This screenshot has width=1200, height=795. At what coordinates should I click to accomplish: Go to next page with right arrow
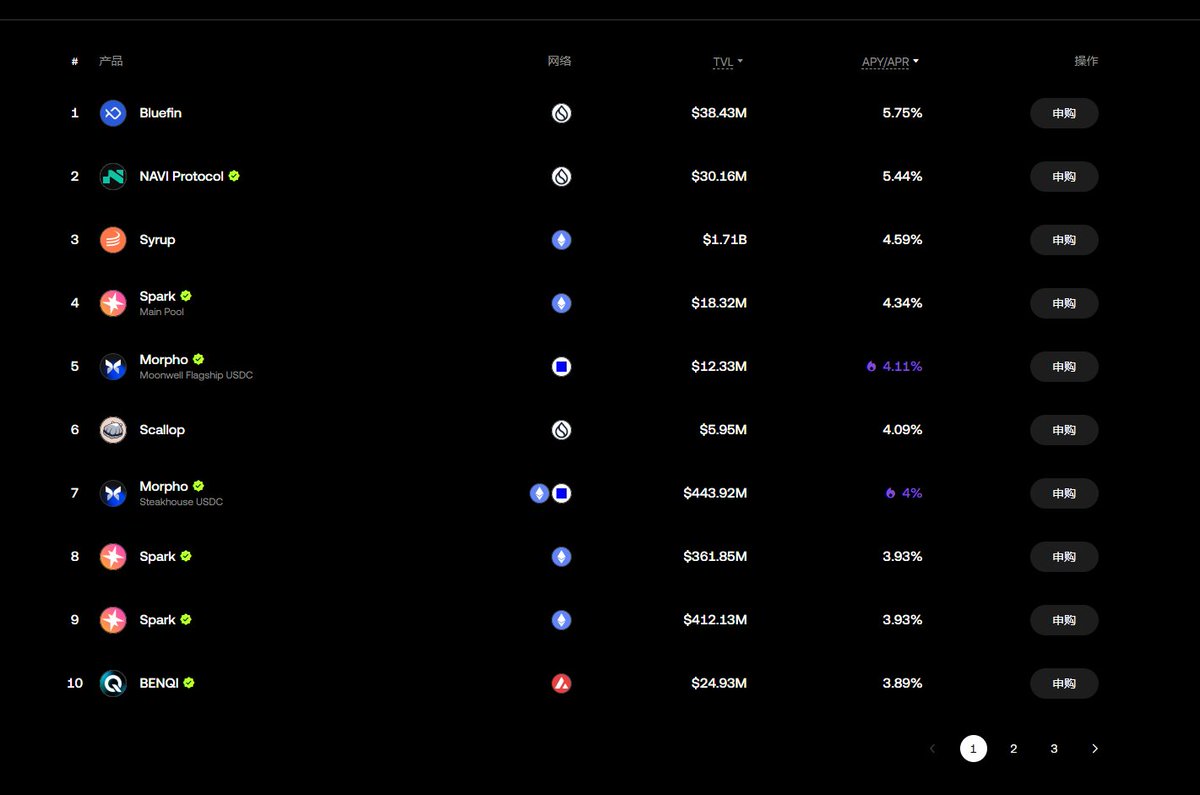[x=1094, y=748]
